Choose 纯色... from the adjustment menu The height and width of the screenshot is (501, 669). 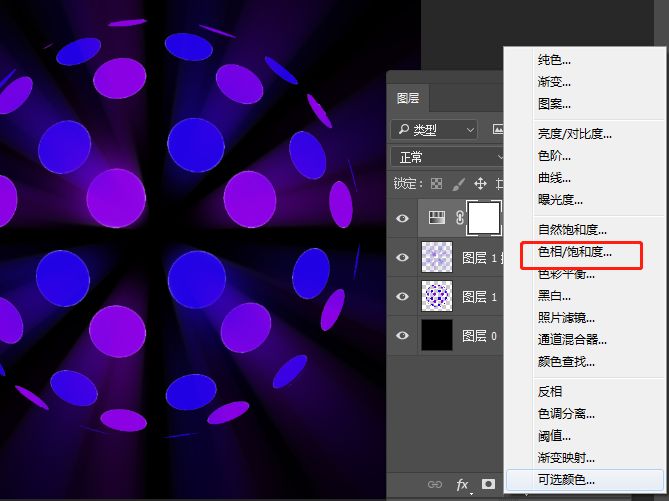click(554, 60)
